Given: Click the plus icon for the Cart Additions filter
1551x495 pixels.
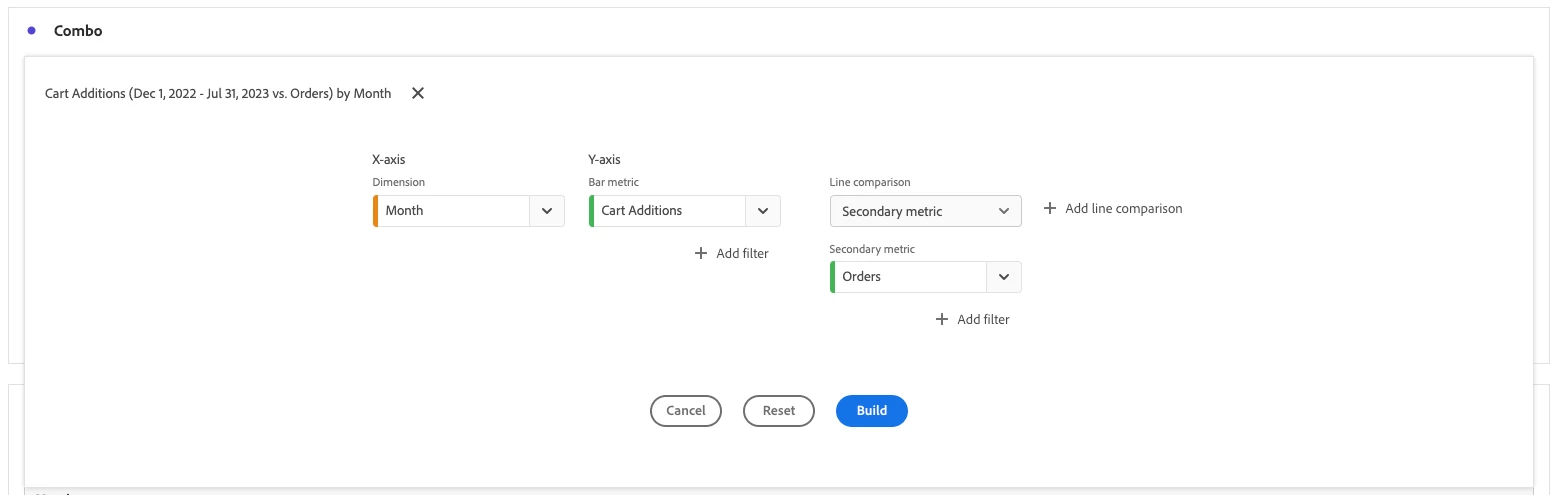Looking at the screenshot, I should click(x=700, y=253).
